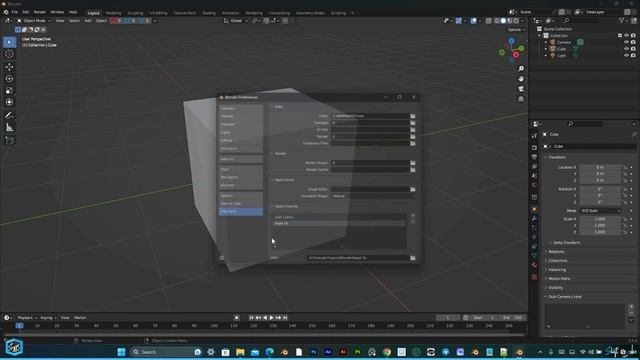This screenshot has height=360, width=640.
Task: Open Output properties tab icon
Action: pos(534,157)
